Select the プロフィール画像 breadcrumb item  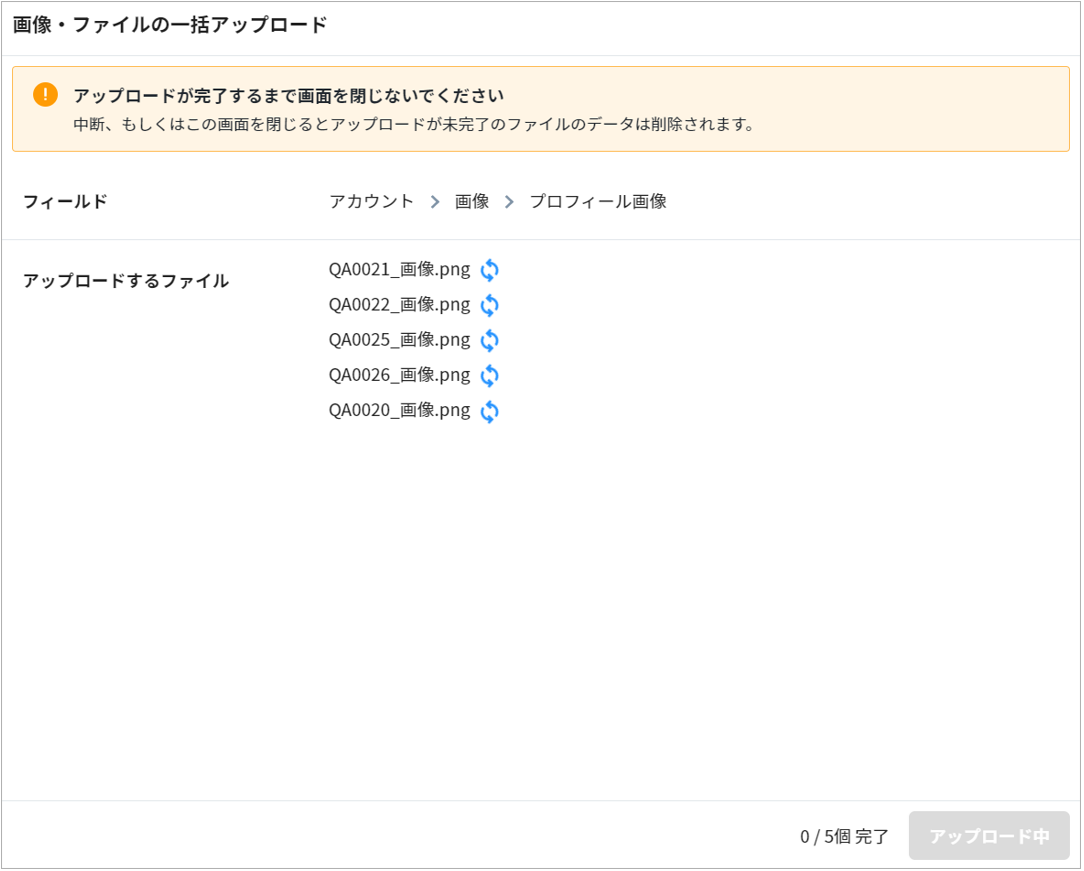coord(598,202)
